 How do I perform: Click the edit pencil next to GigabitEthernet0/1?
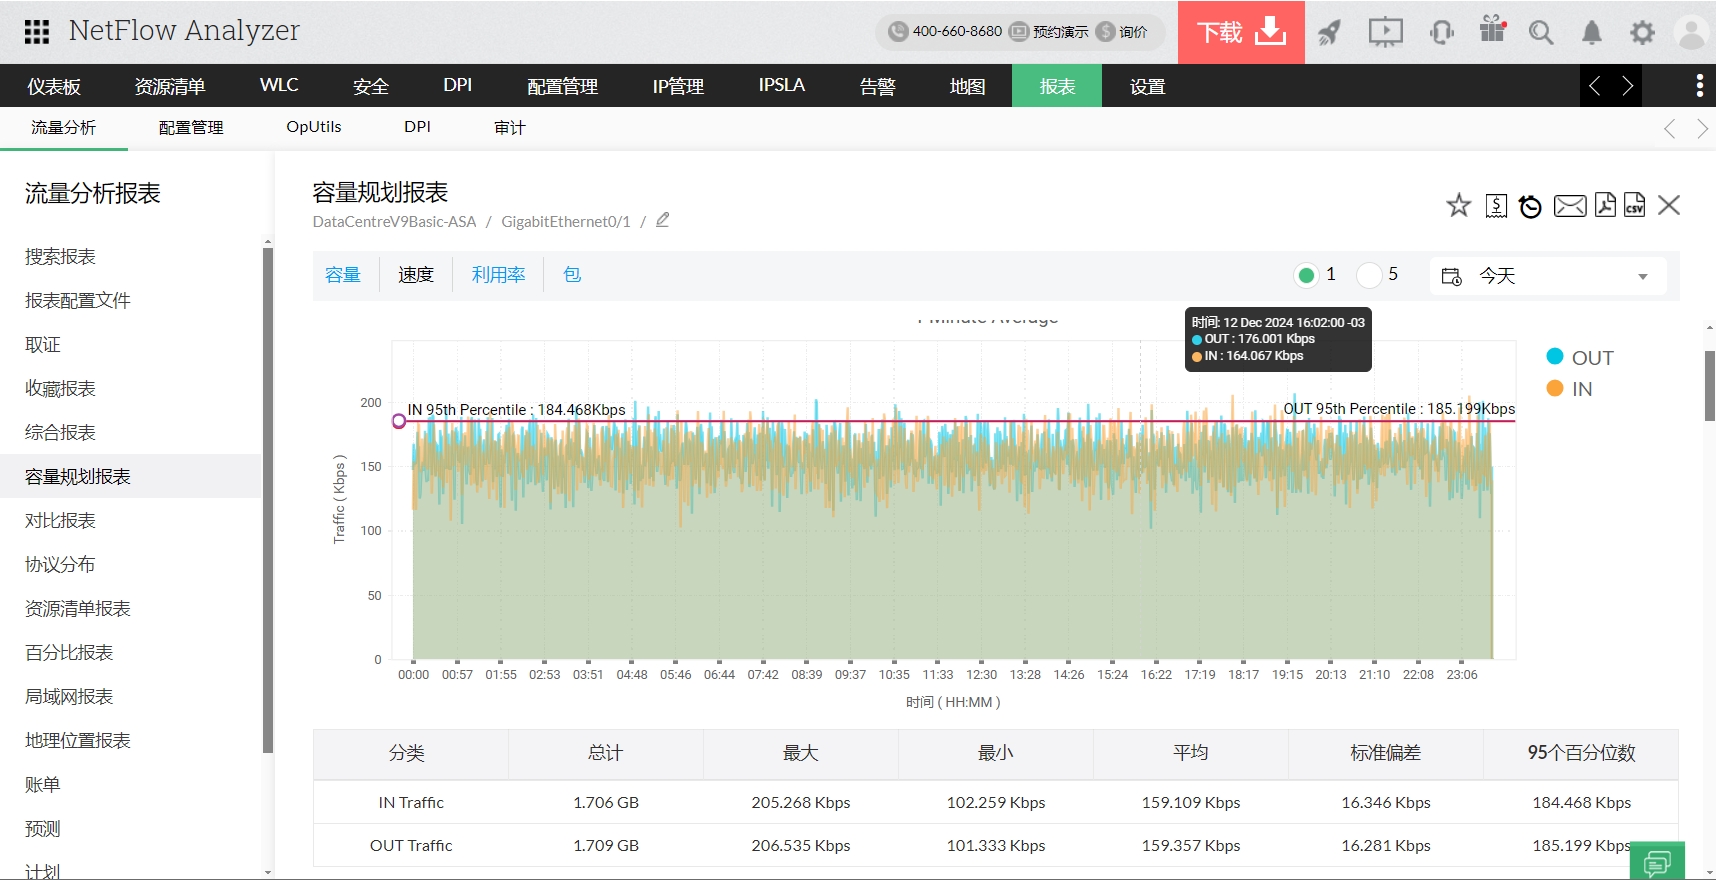coord(662,220)
